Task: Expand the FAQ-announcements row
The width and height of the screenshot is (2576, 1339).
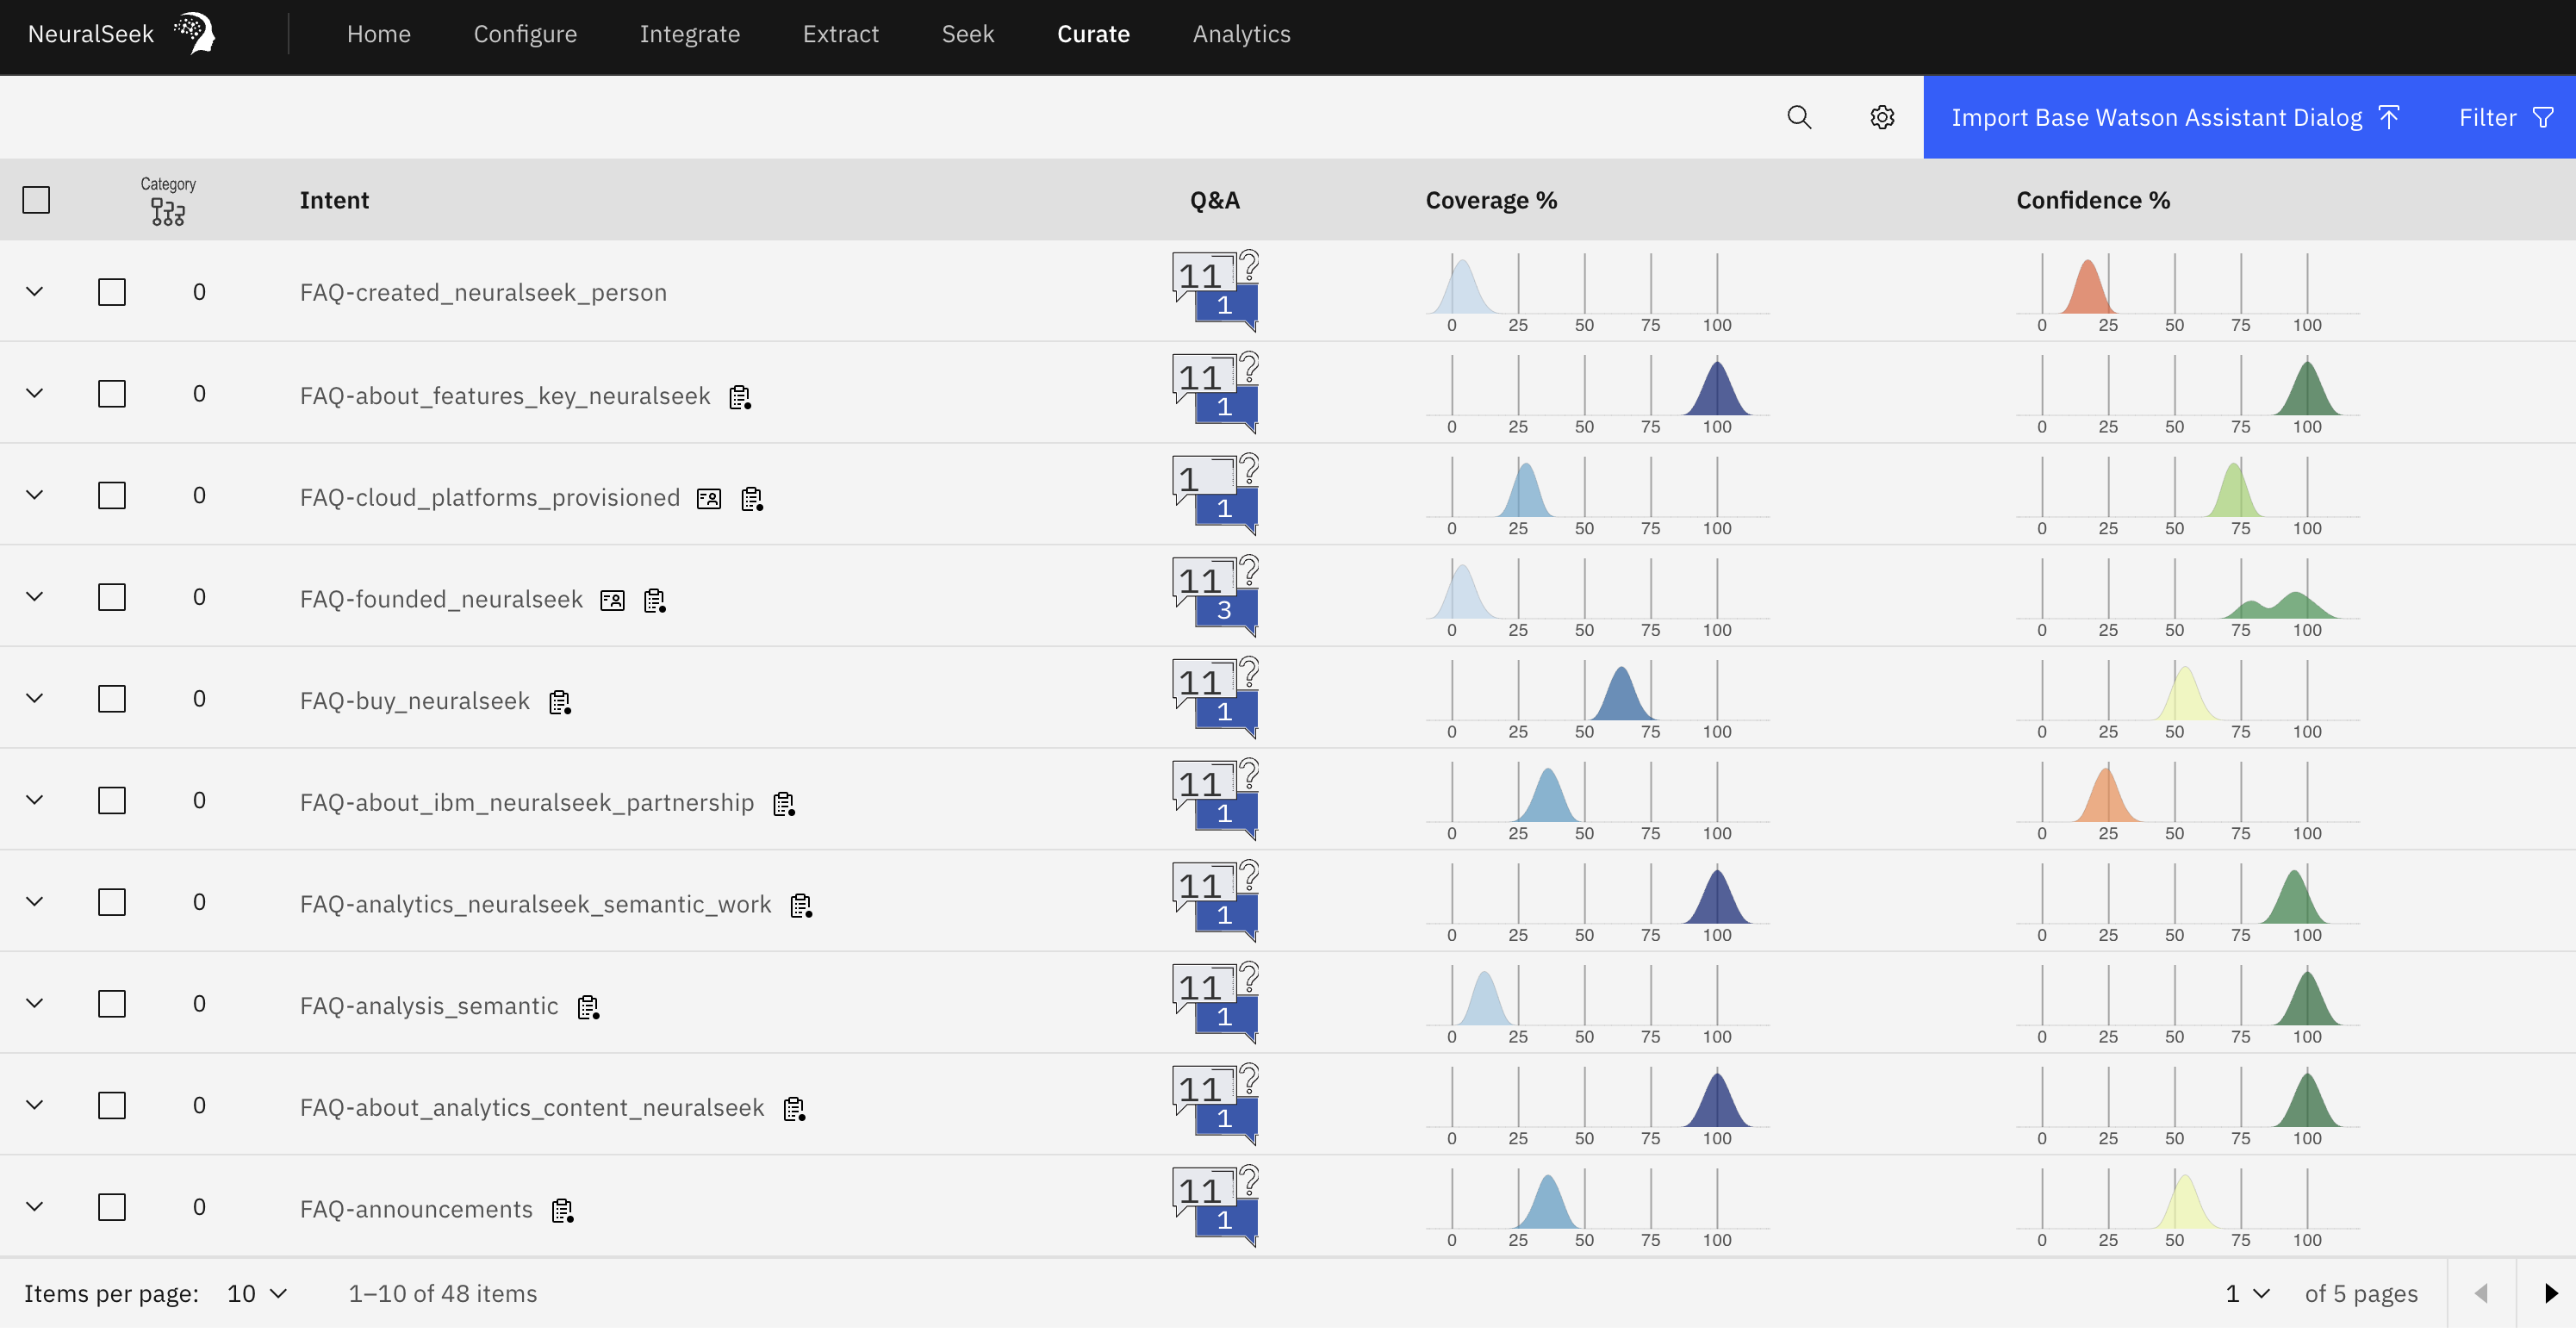Action: click(34, 1208)
